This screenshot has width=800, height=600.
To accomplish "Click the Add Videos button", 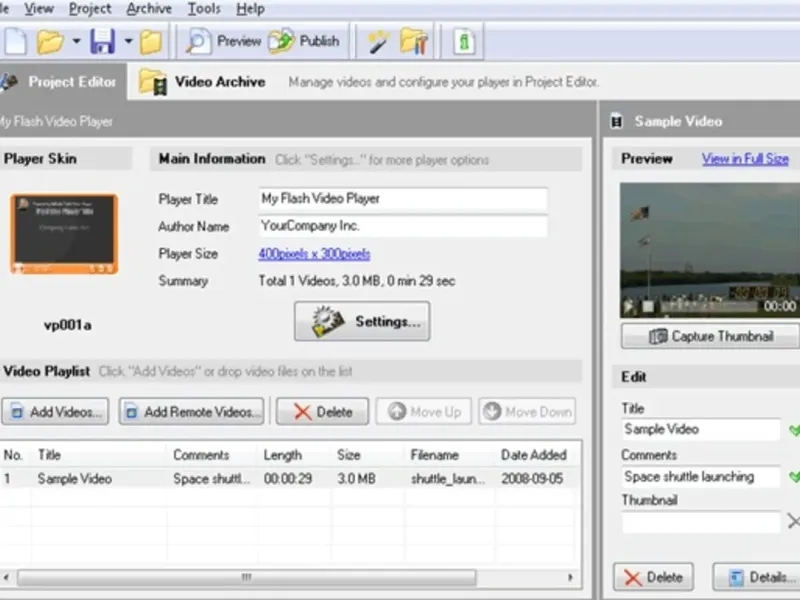I will [55, 412].
